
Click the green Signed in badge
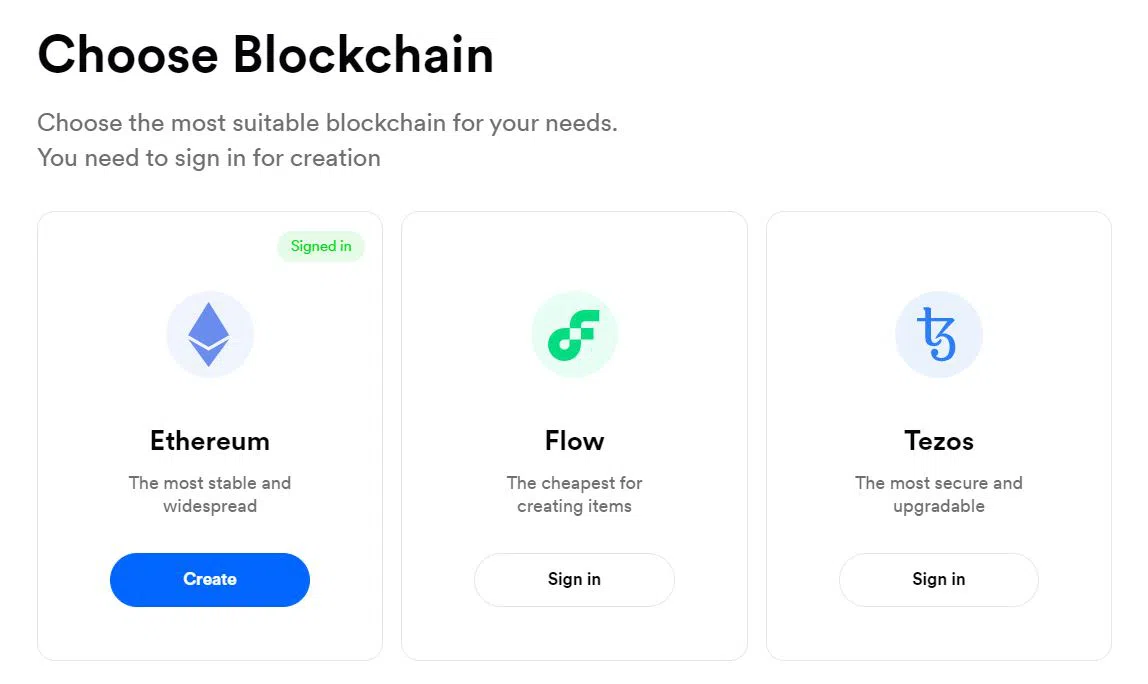click(x=321, y=246)
